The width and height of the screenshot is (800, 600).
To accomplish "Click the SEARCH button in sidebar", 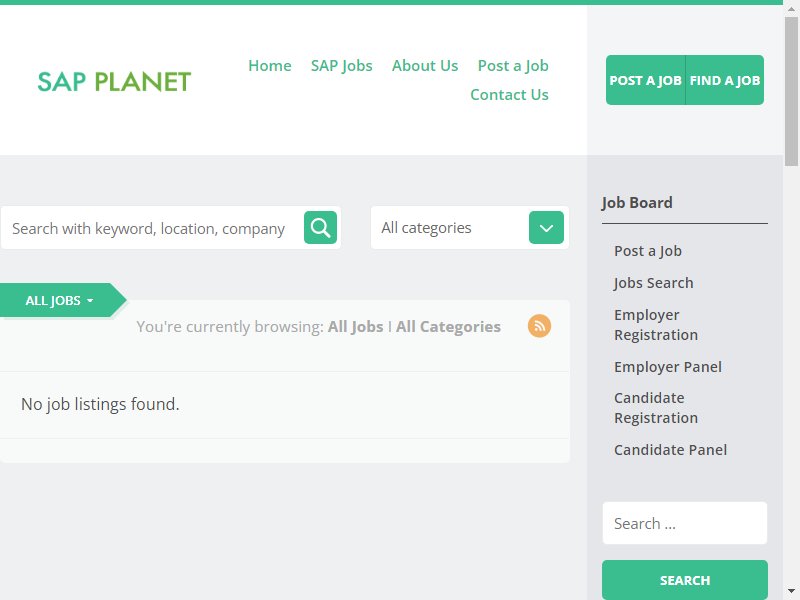I will [685, 580].
